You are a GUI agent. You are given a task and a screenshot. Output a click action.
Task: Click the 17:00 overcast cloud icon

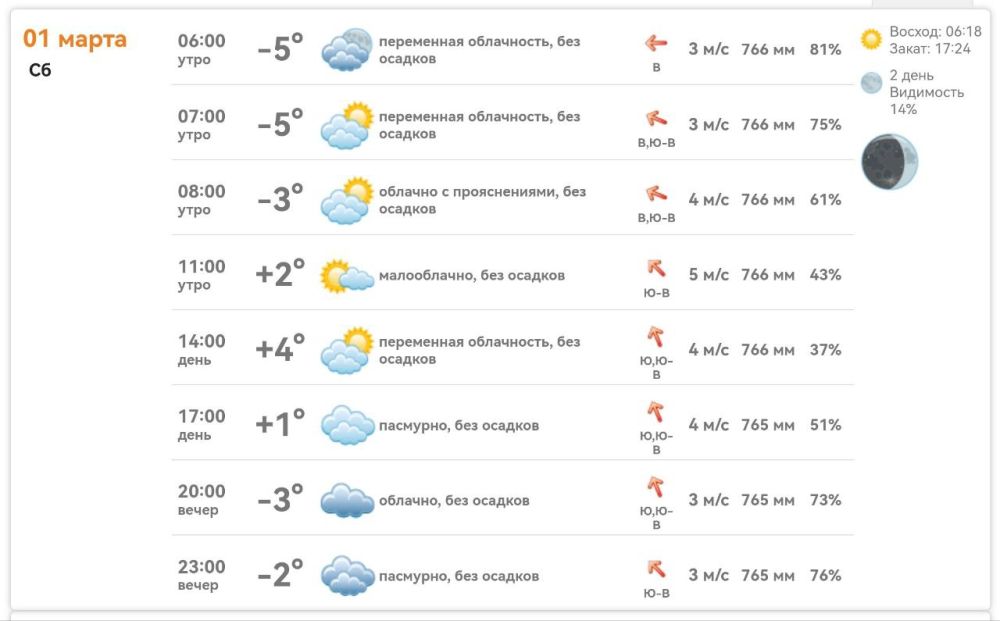(347, 425)
